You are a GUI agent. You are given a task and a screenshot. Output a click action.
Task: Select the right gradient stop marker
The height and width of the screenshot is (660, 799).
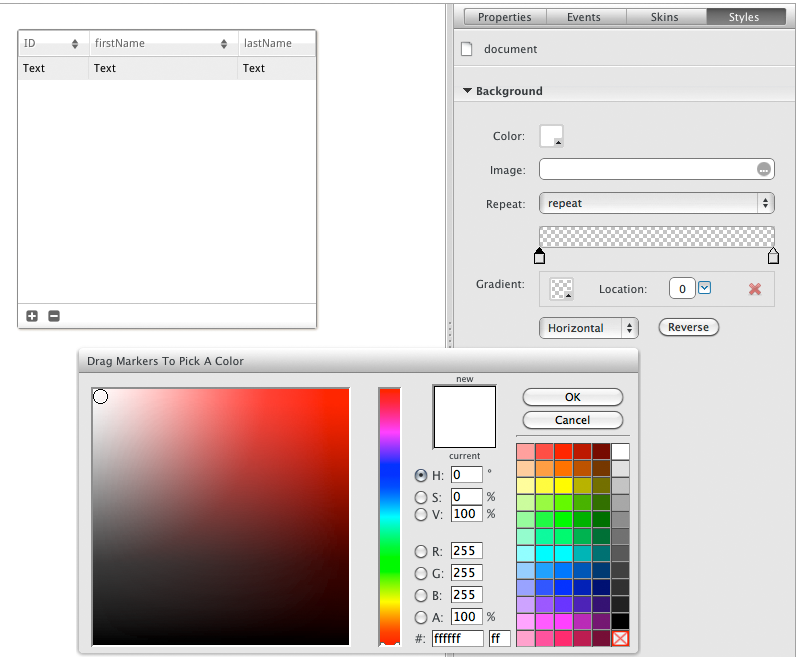coord(773,256)
